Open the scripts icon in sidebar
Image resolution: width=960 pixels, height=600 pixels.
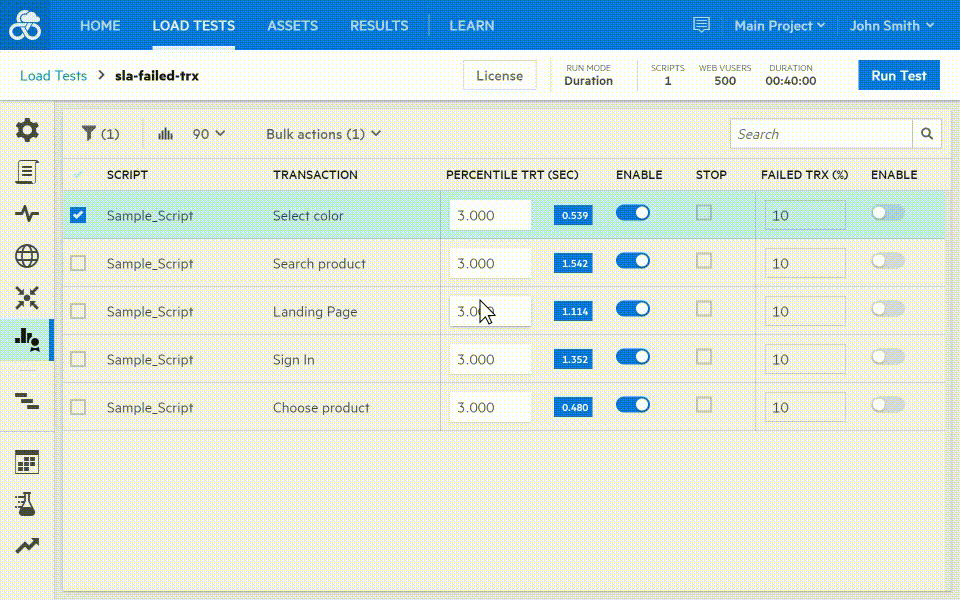(27, 171)
